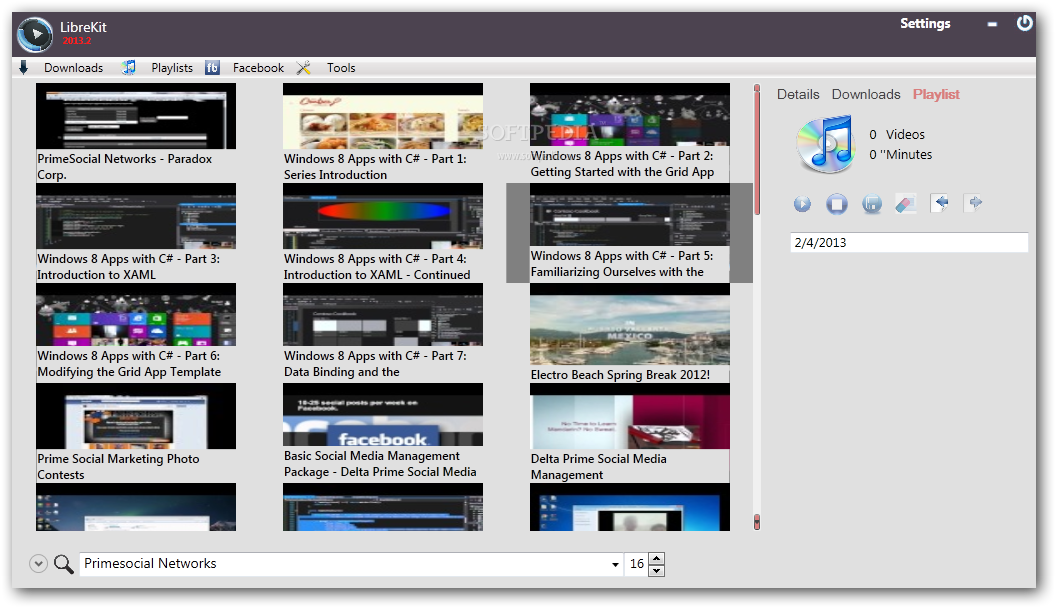1056x608 pixels.
Task: Click title text 'Windows 8 Apps with C# - Part 3:'
Action: point(129,259)
